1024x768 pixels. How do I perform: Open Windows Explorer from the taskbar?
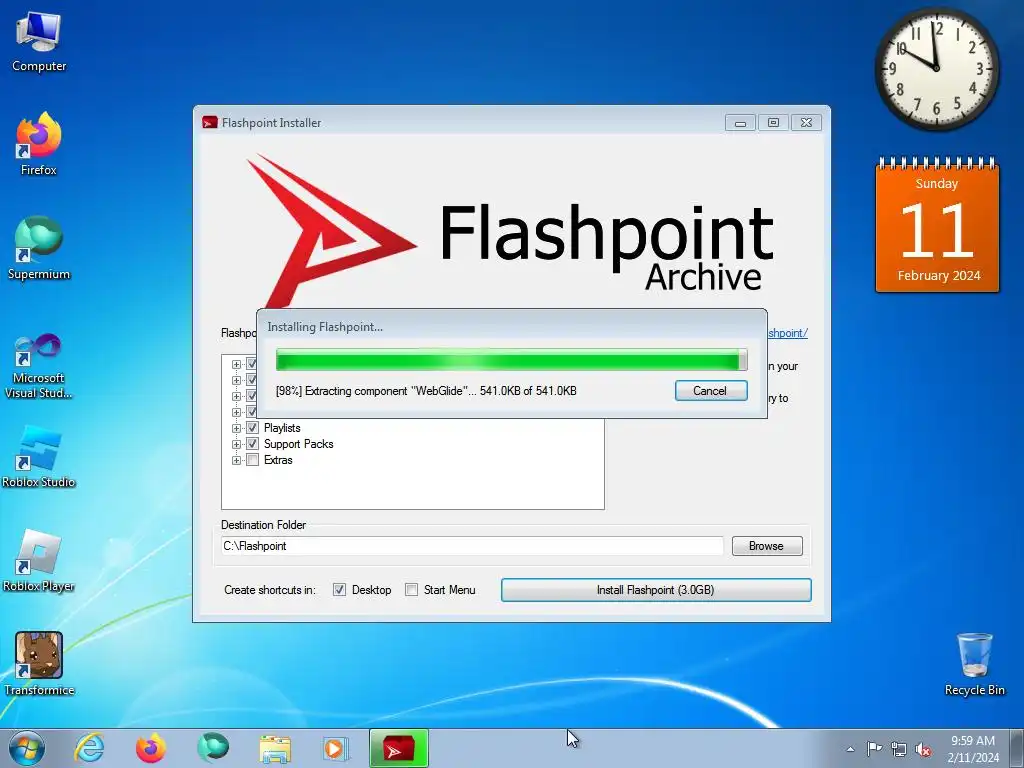pyautogui.click(x=275, y=748)
